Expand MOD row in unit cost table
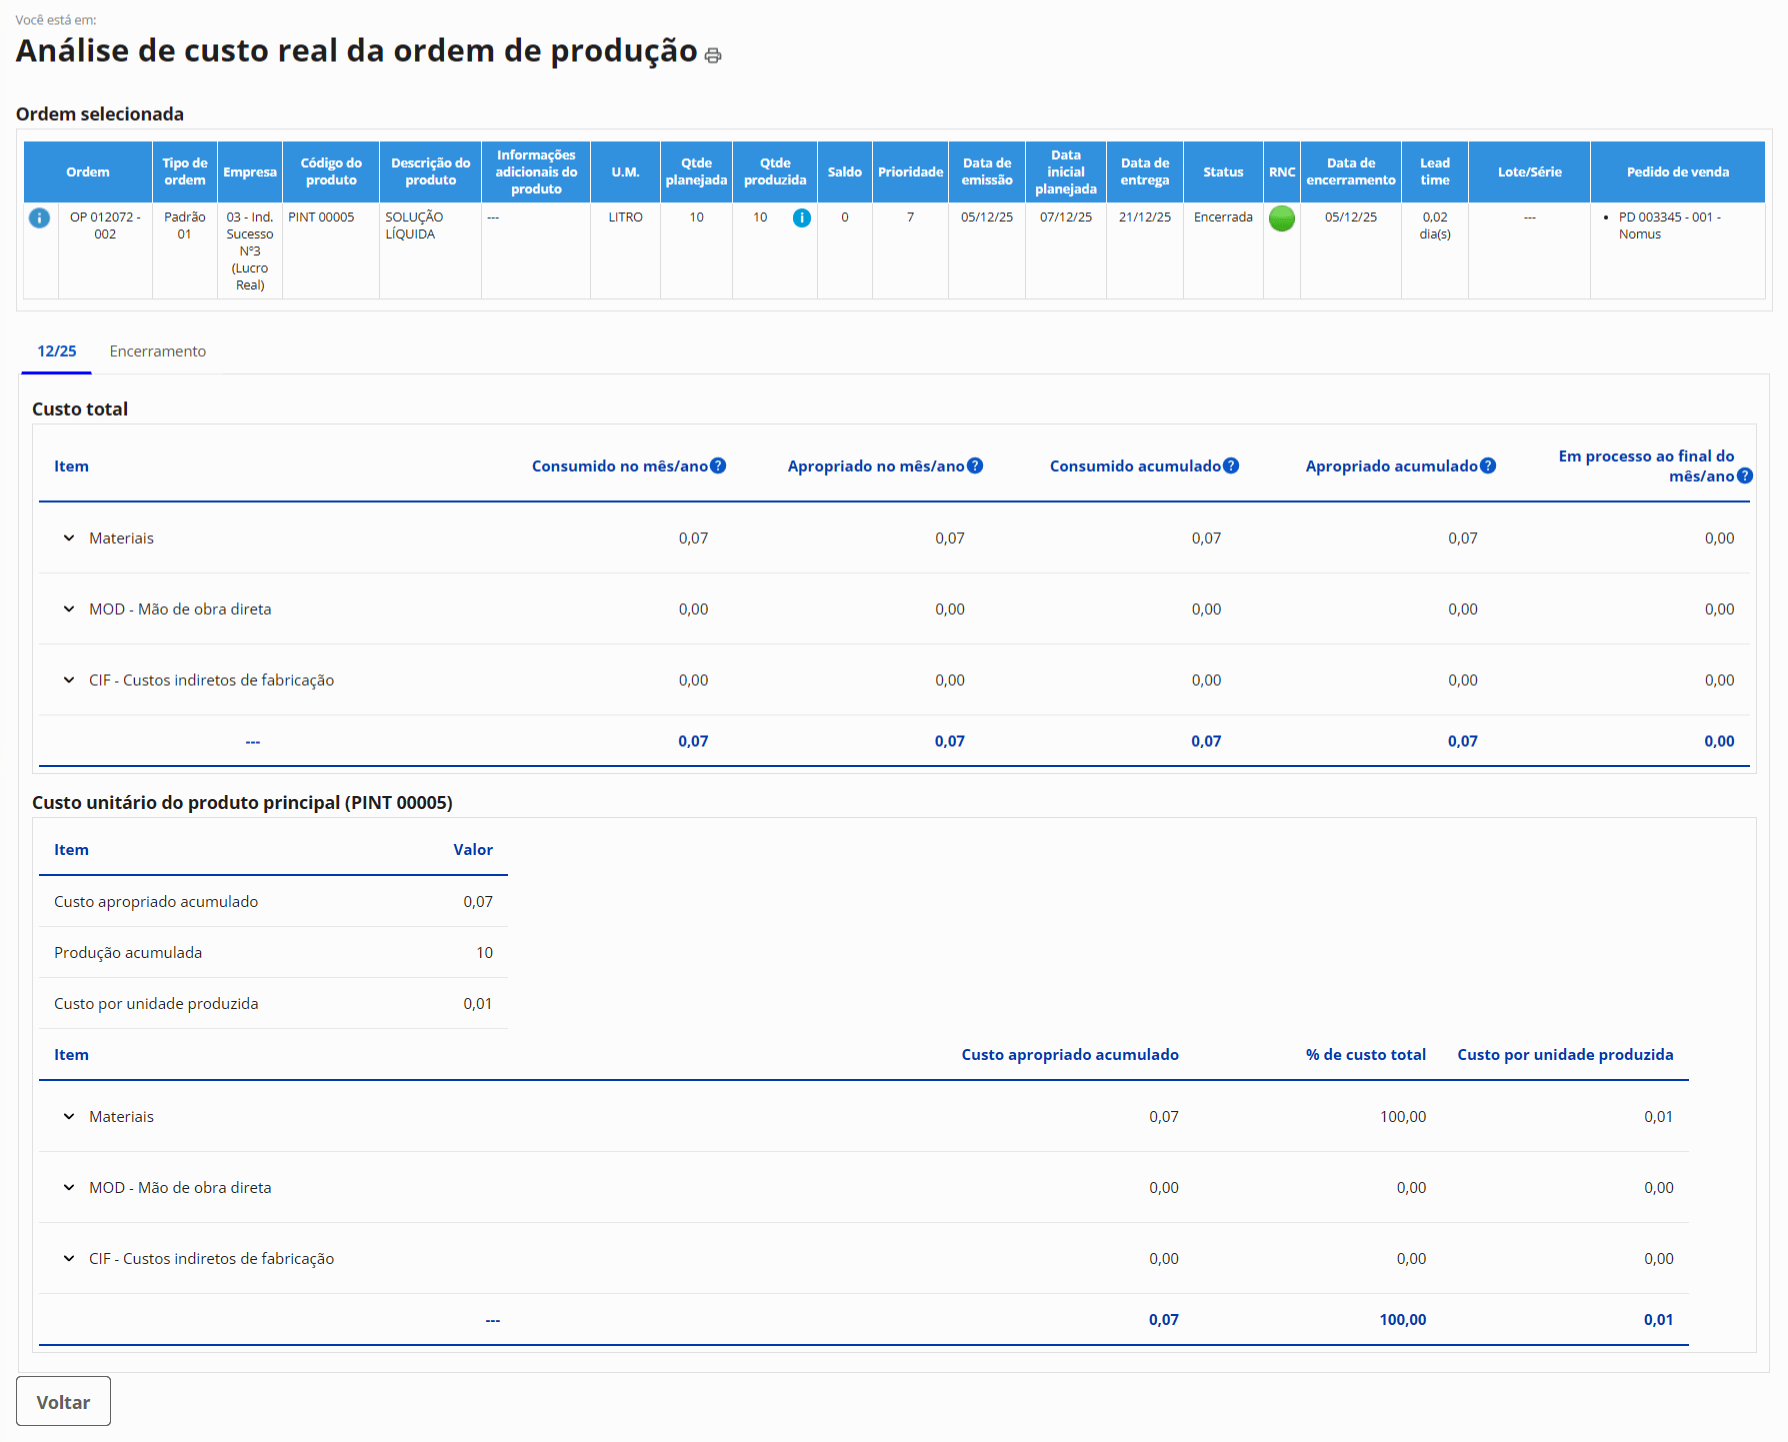 [69, 1188]
